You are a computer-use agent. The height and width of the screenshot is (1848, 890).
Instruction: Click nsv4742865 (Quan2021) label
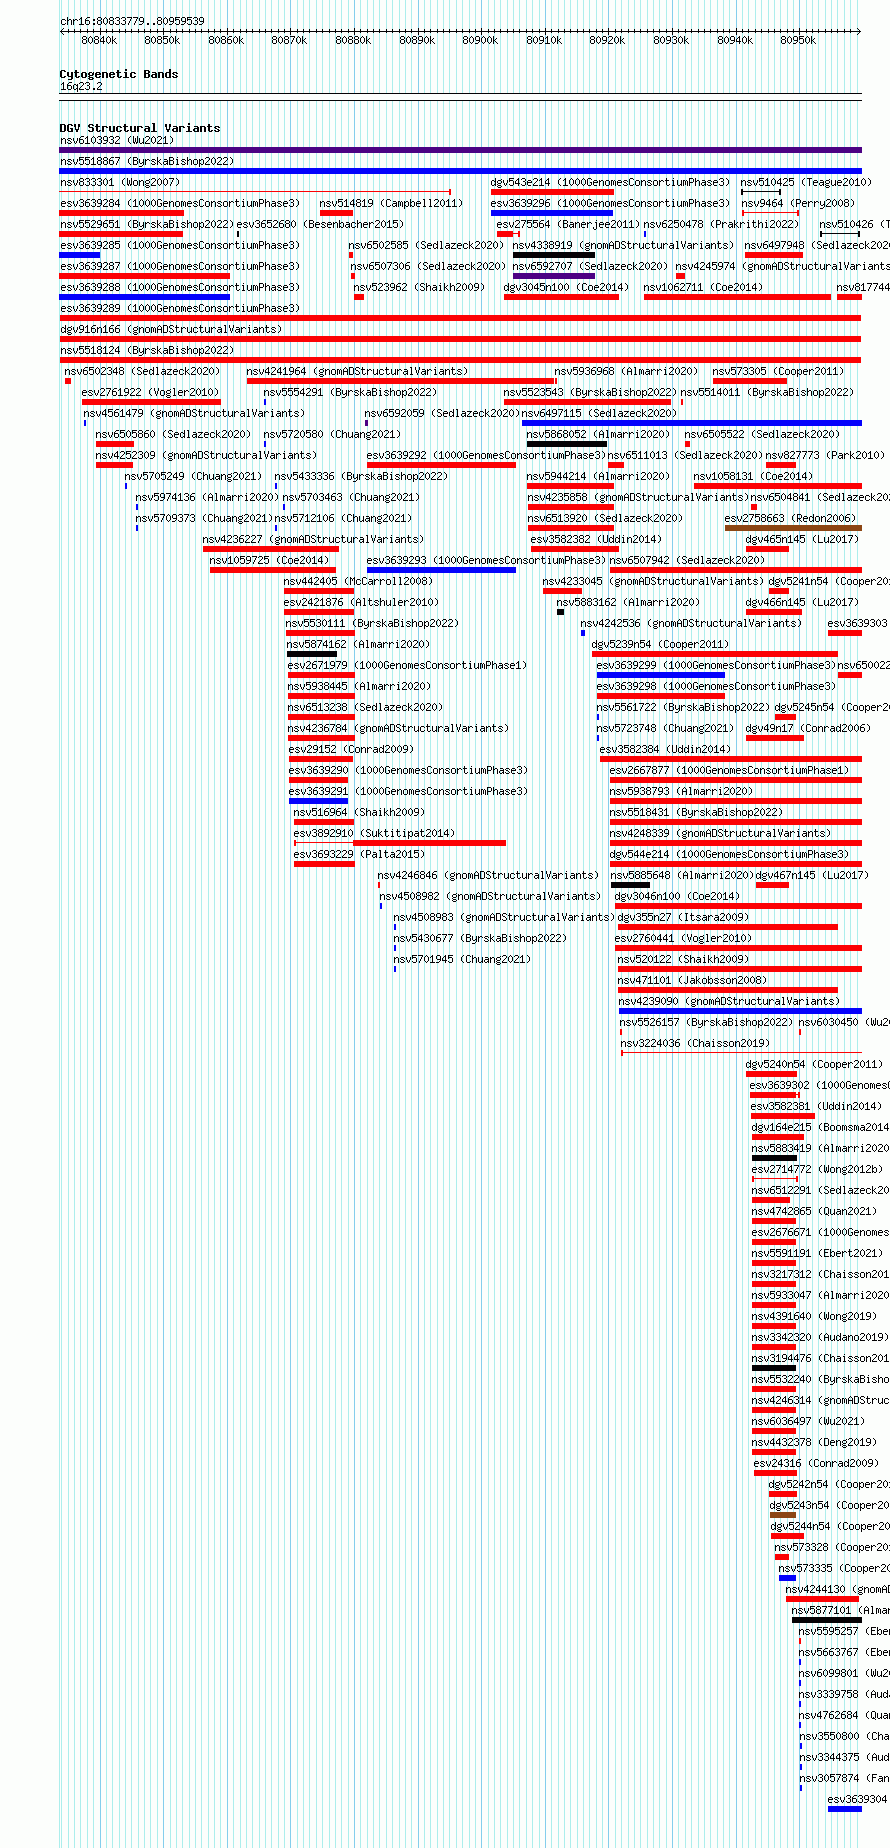tap(814, 1211)
